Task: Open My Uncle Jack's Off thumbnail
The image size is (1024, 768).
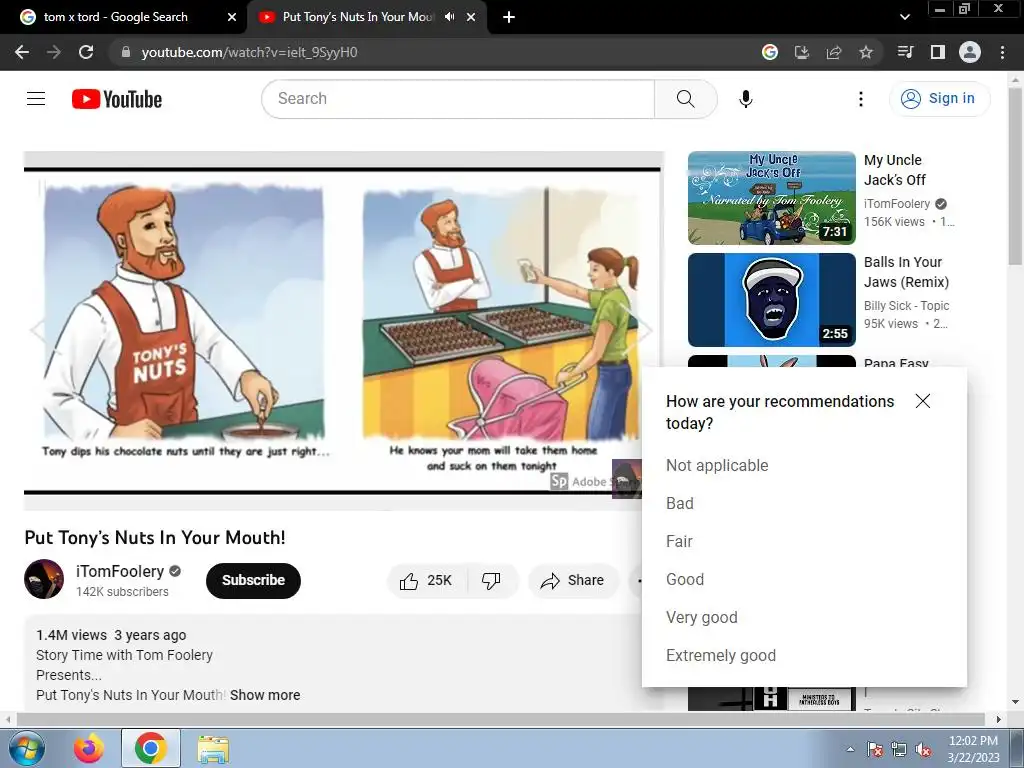Action: click(x=771, y=198)
